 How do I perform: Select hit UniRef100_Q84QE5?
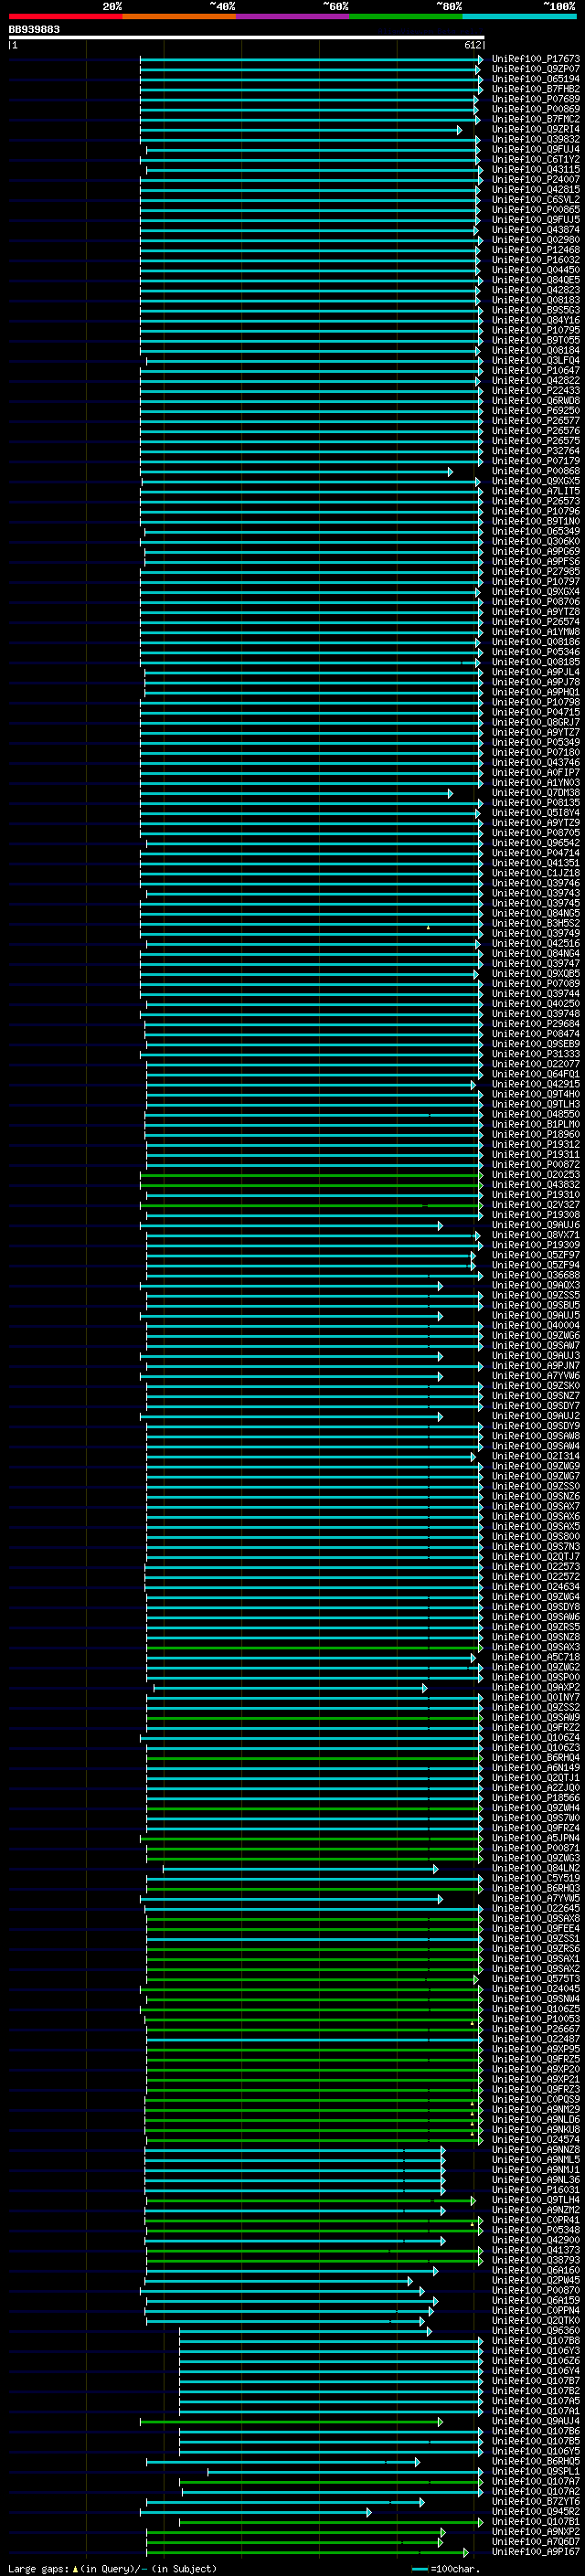pyautogui.click(x=535, y=280)
